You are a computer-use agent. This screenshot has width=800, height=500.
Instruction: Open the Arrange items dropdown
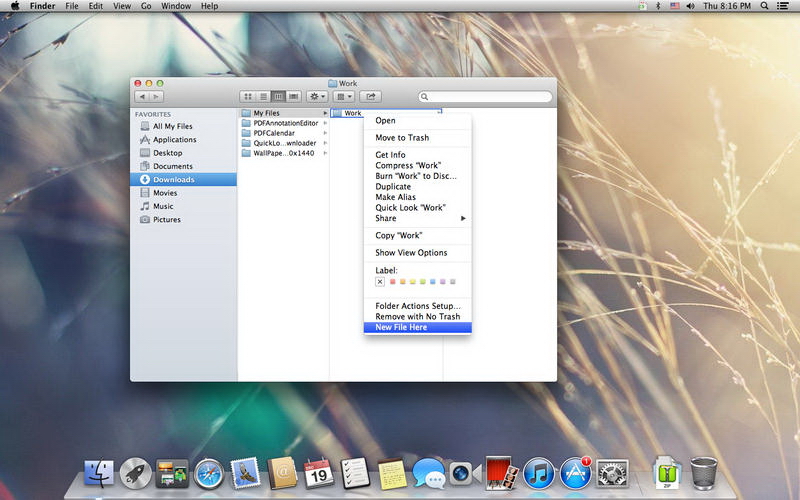[x=344, y=96]
